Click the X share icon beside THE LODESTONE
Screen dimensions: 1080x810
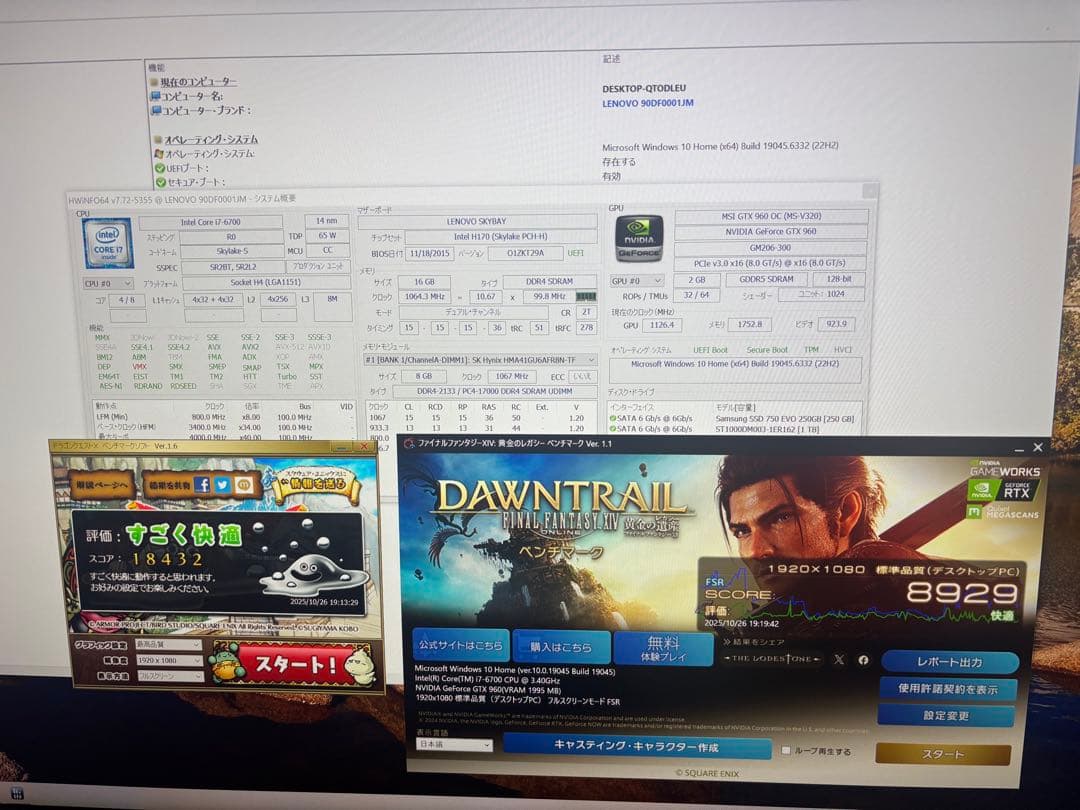tap(839, 660)
